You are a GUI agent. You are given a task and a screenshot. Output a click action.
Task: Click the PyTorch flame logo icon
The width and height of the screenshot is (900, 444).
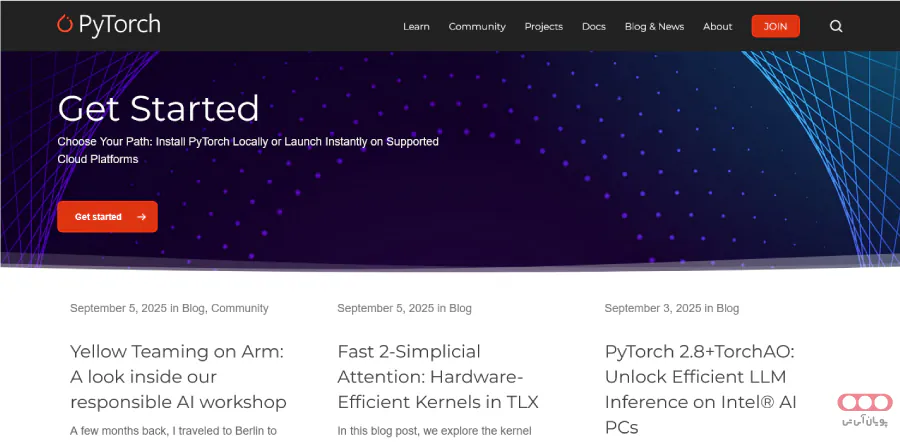pos(65,24)
